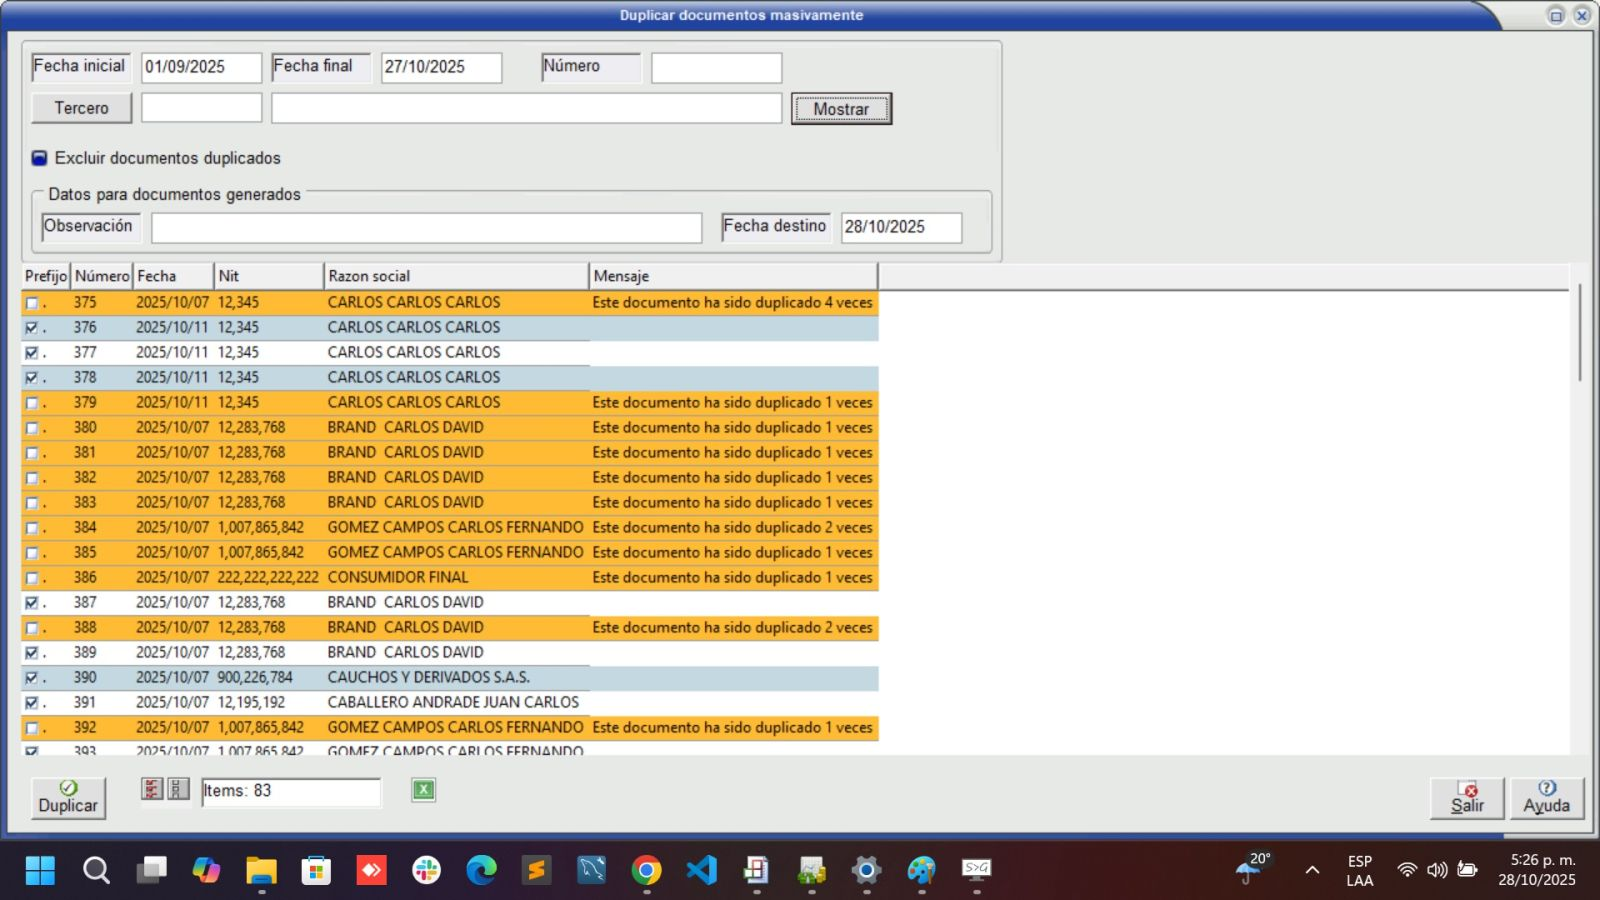Screen dimensions: 1600x900
Task: Check the checkbox for document 375
Action: [32, 303]
